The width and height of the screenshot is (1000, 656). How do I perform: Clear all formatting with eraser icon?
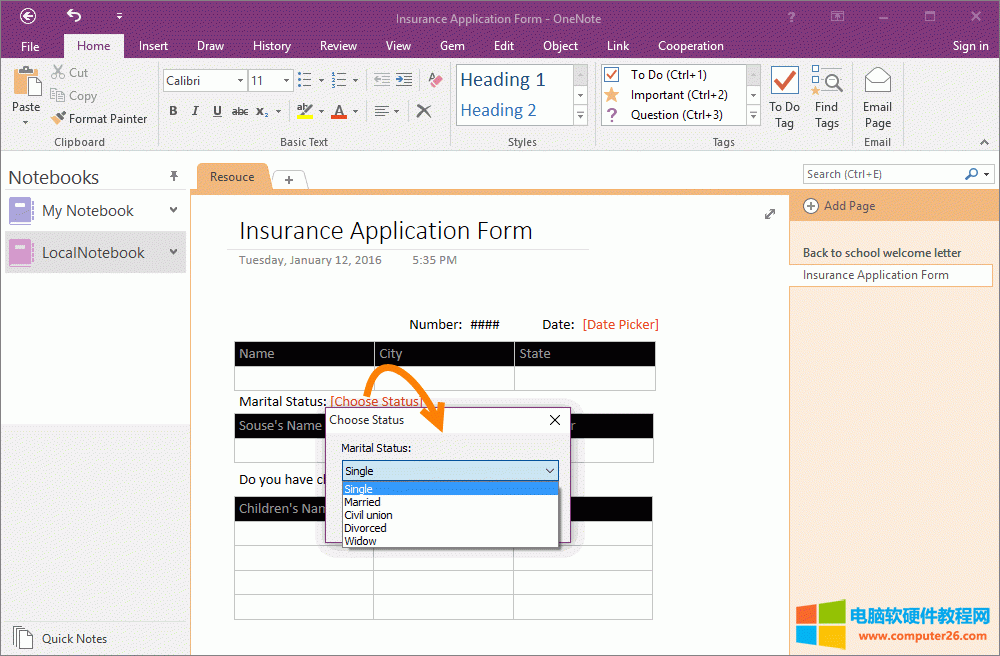click(435, 80)
